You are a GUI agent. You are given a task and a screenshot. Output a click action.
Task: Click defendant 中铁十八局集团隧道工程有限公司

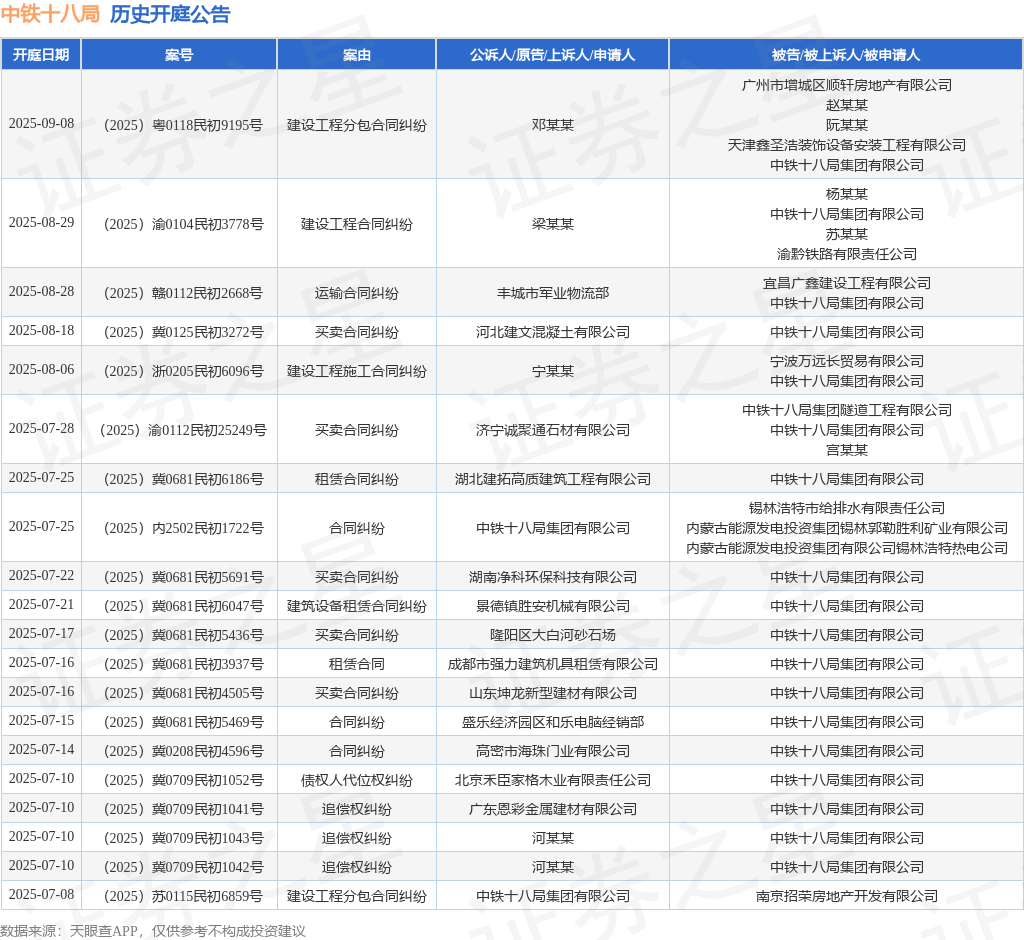click(x=846, y=410)
